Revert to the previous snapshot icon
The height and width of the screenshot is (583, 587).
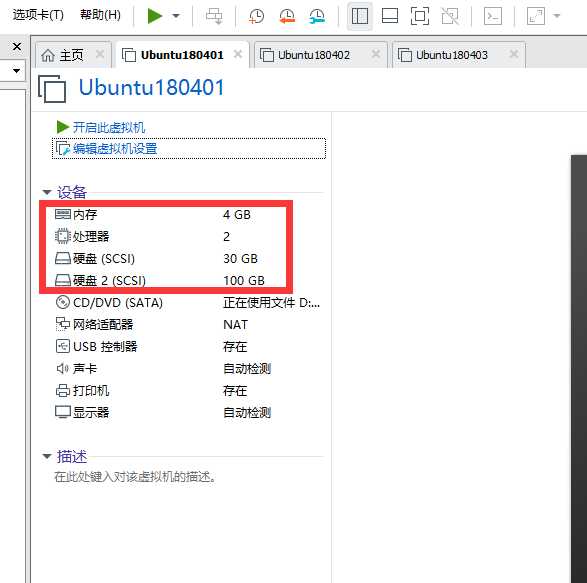point(287,16)
